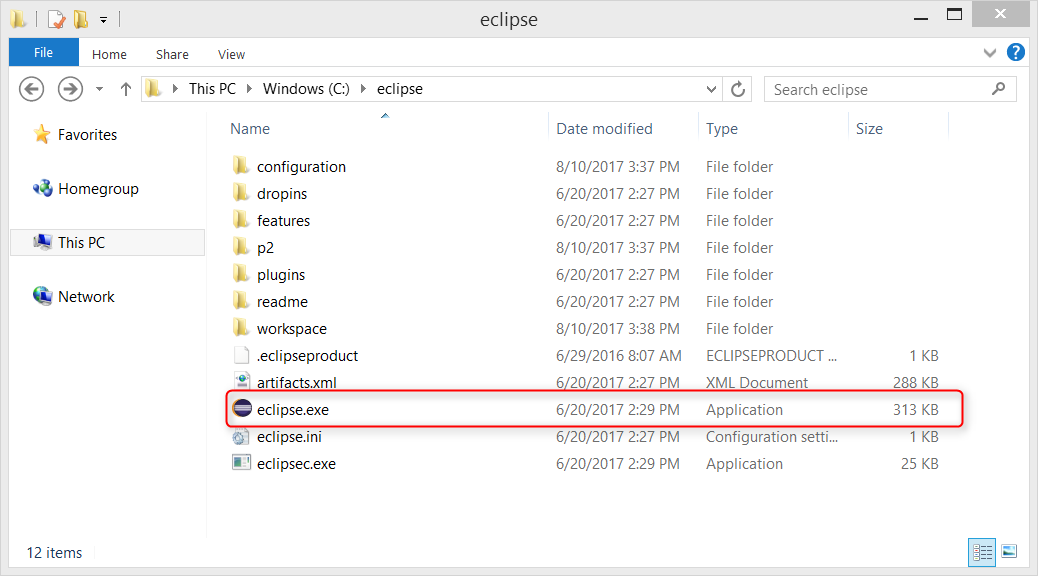Select the features folder icon
This screenshot has height=576, width=1038.
241,220
